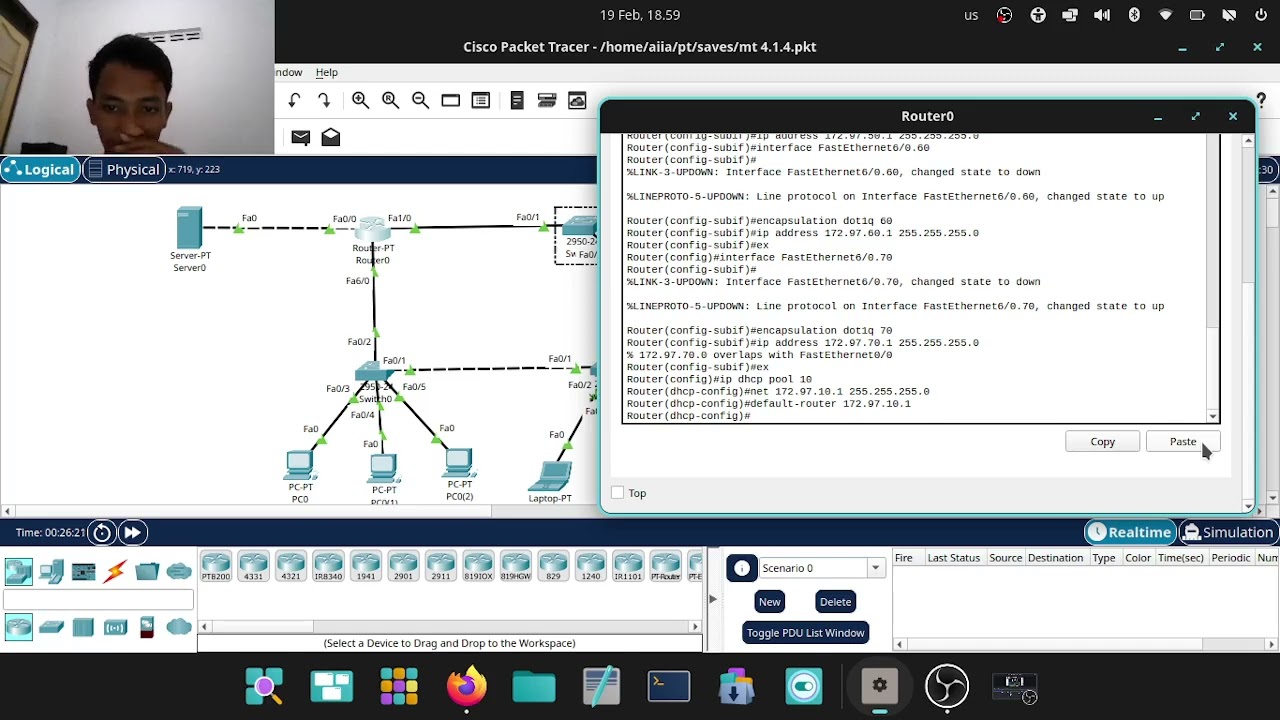Click the scenario info icon
This screenshot has height=720, width=1280.
tap(742, 568)
